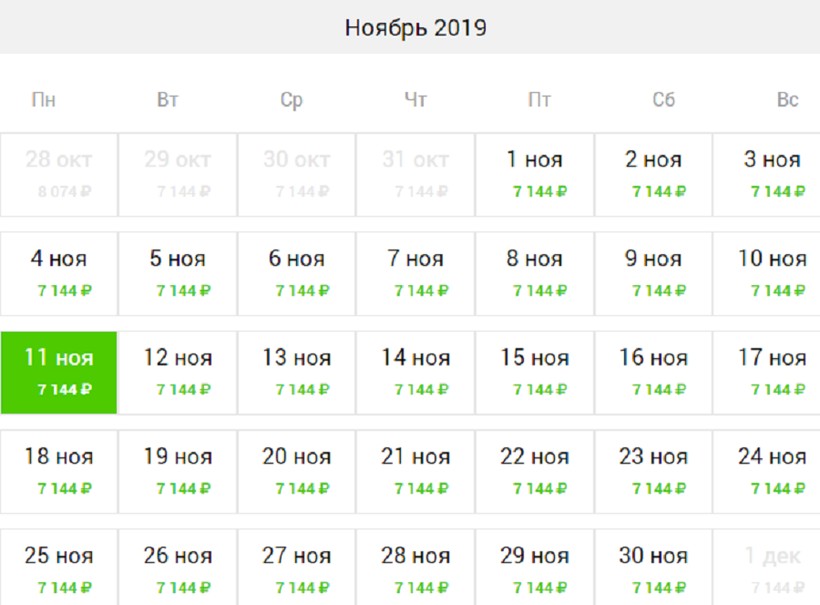
Task: Choose the 17 ноя date
Action: tap(770, 372)
